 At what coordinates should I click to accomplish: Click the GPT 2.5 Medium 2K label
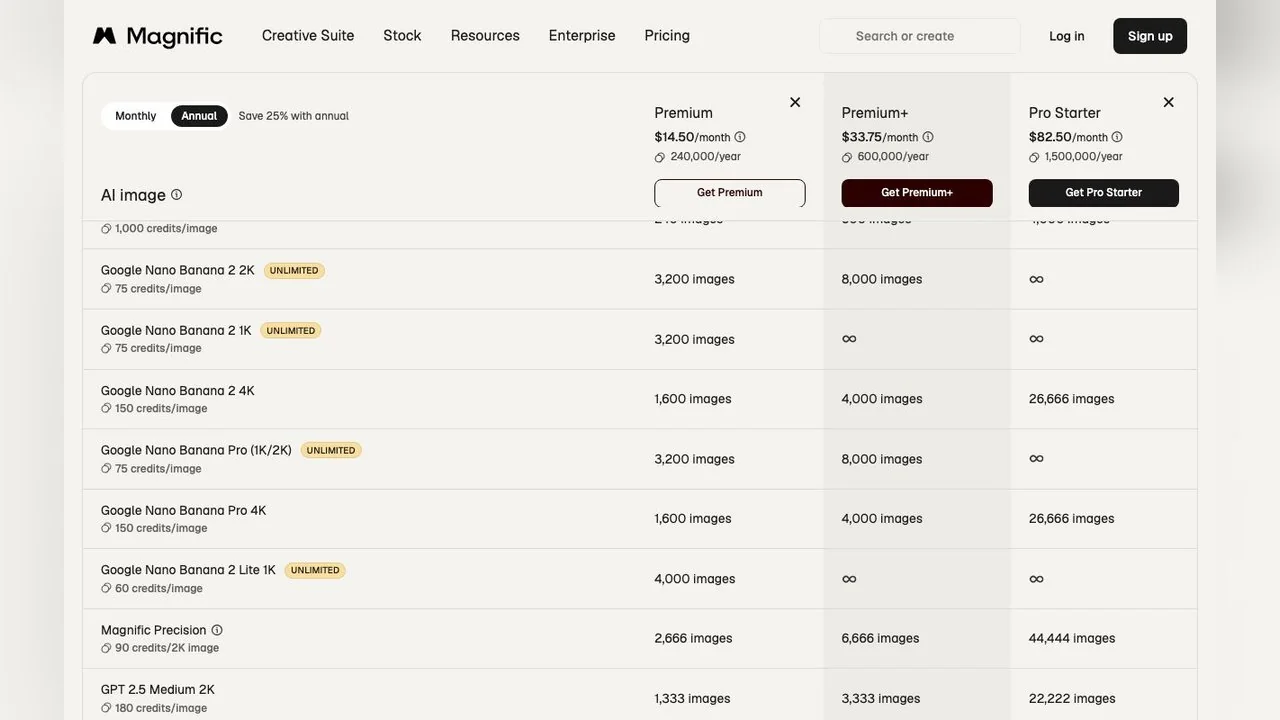(x=158, y=690)
